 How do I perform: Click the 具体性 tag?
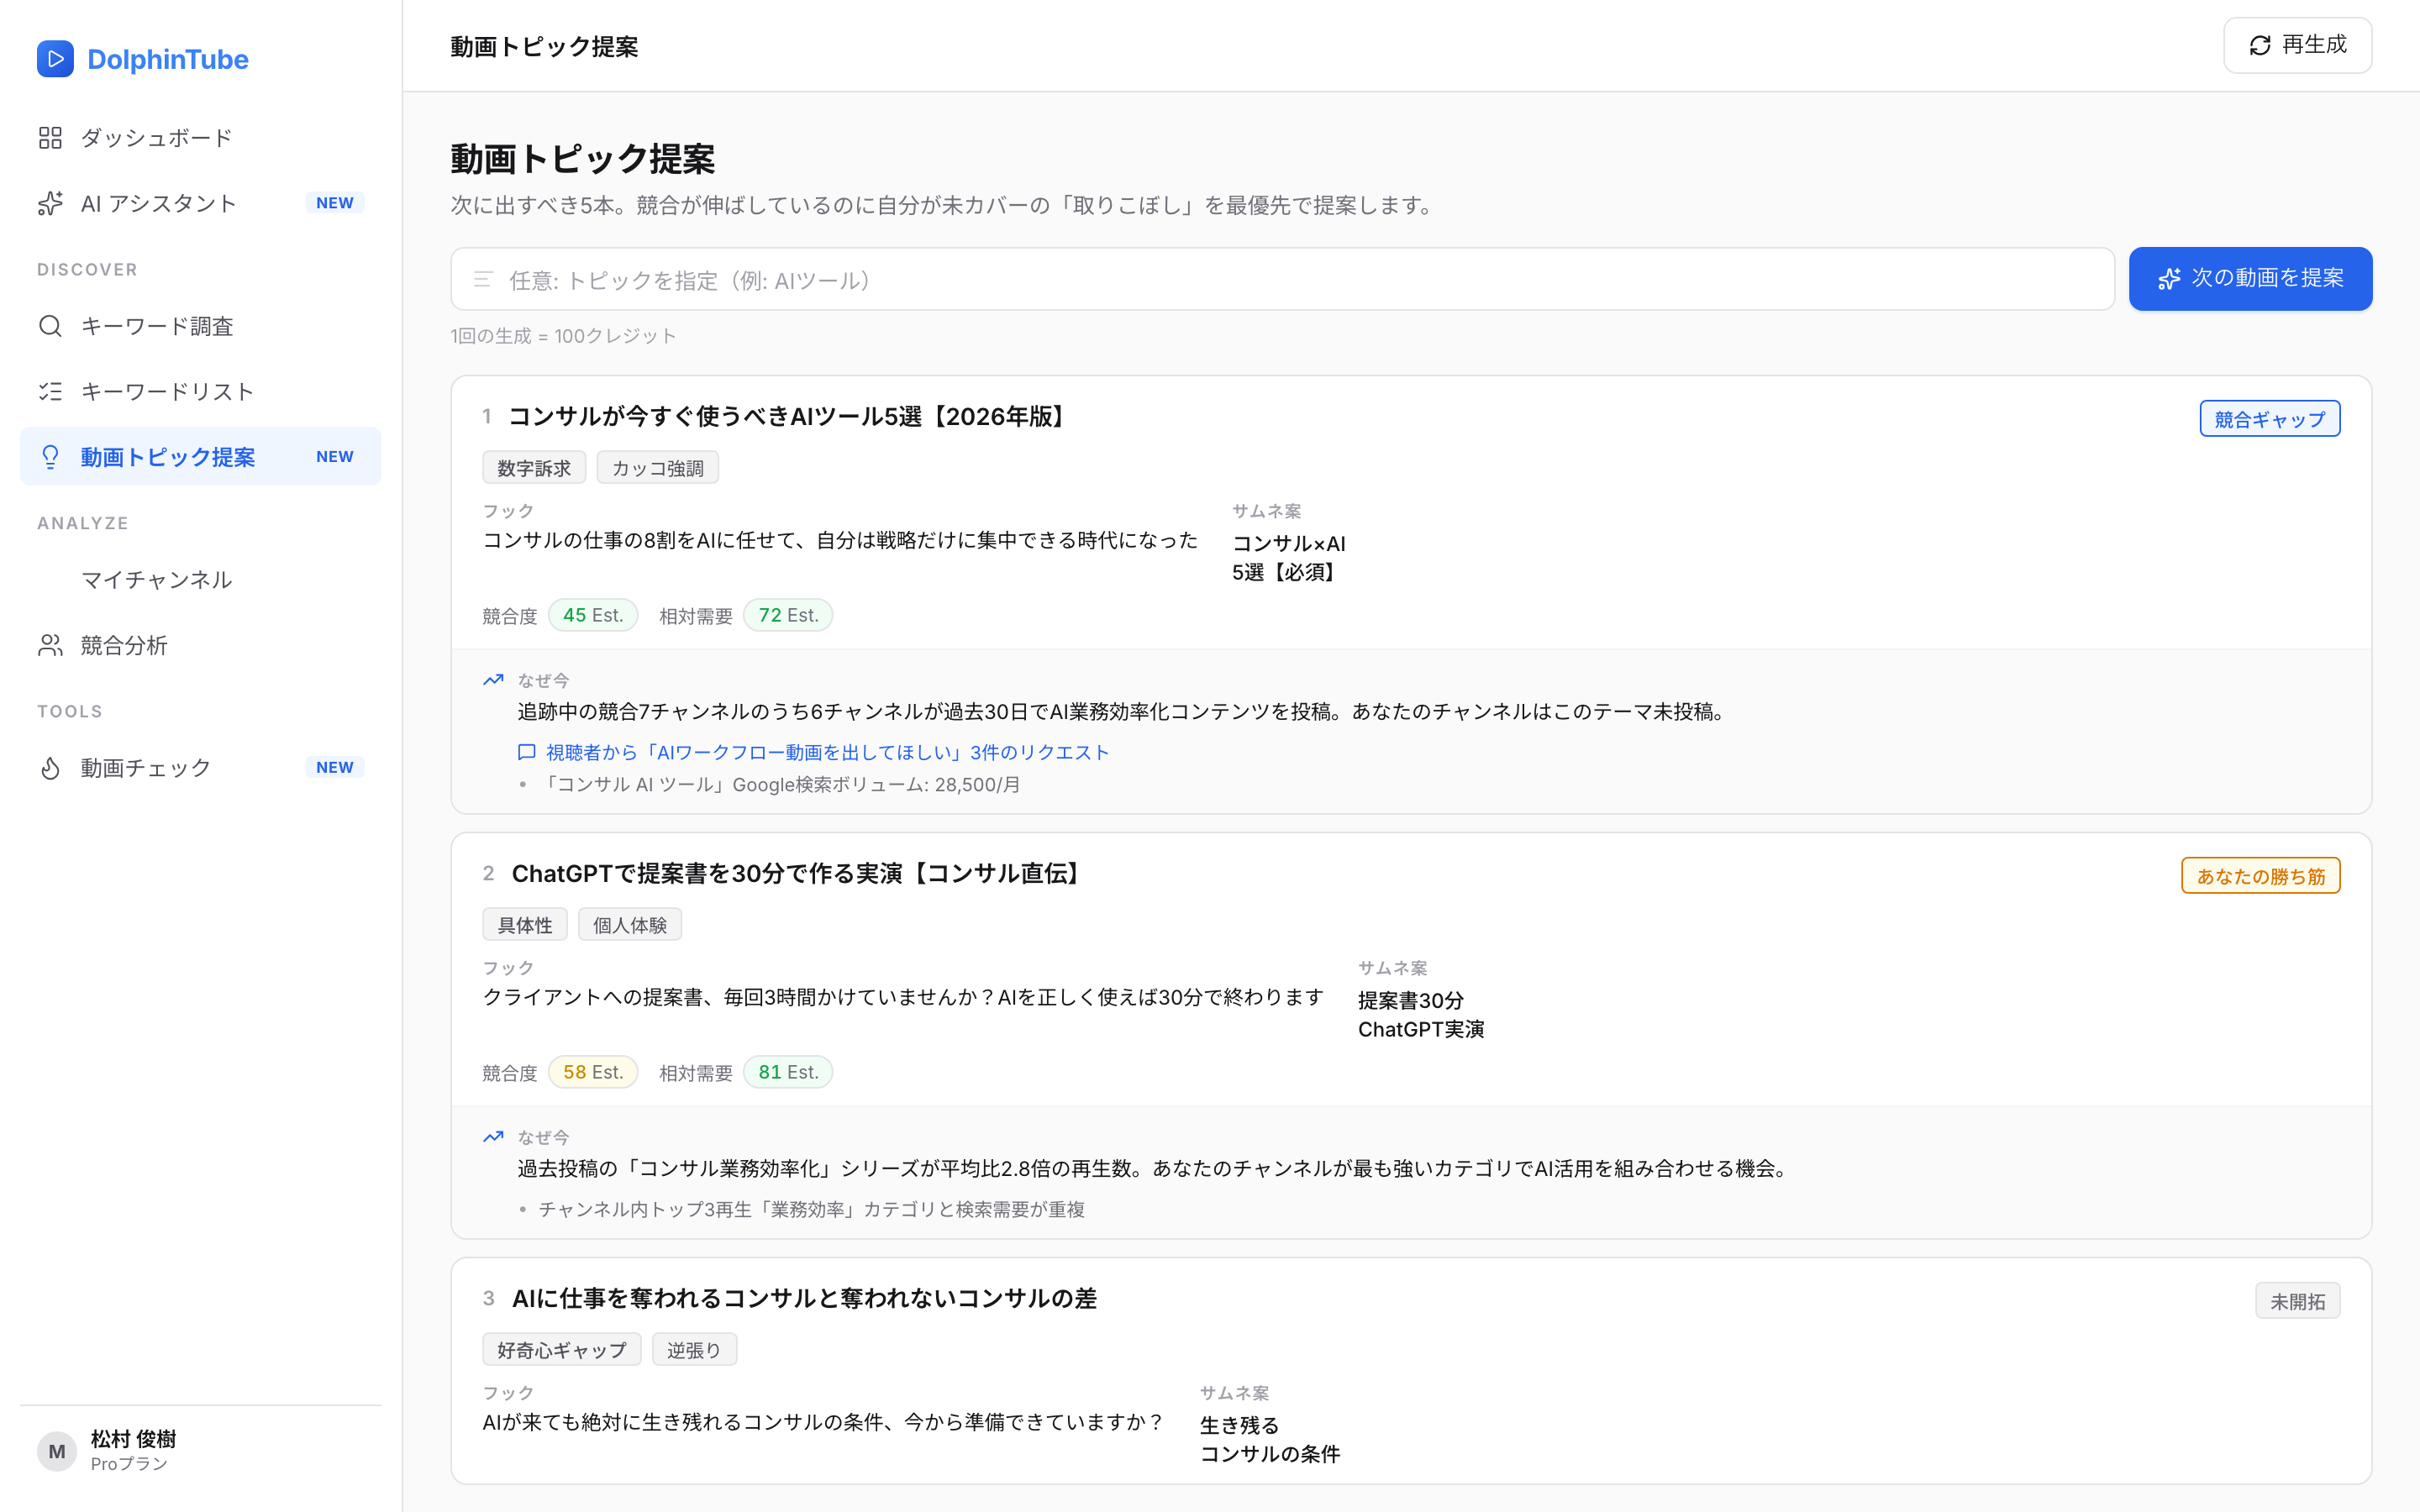click(525, 925)
